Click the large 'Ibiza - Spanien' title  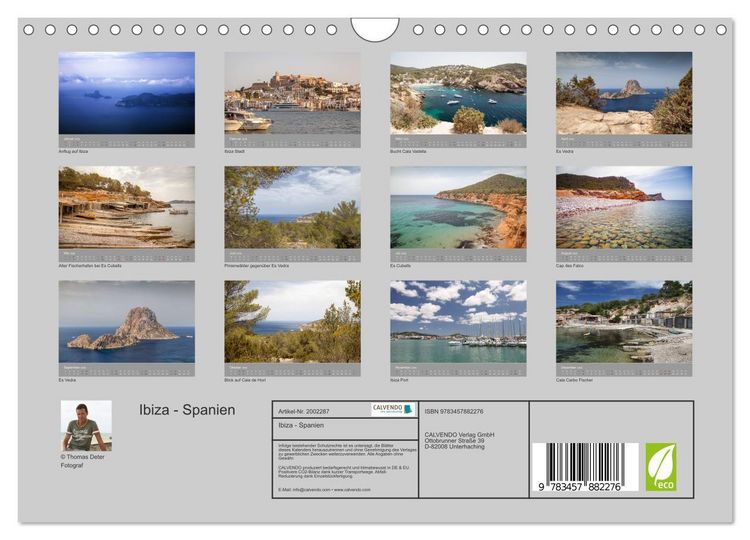click(187, 410)
